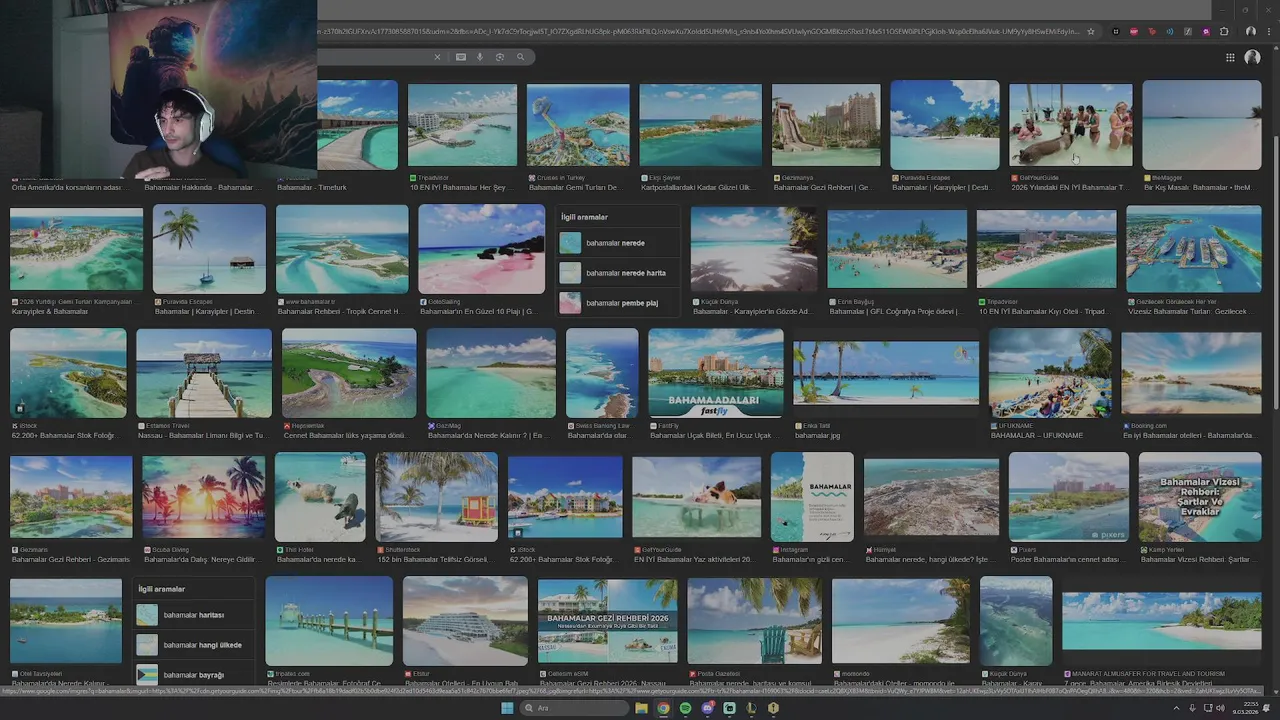Image resolution: width=1280 pixels, height=720 pixels.
Task: Open the golf course coastline image
Action: (349, 373)
